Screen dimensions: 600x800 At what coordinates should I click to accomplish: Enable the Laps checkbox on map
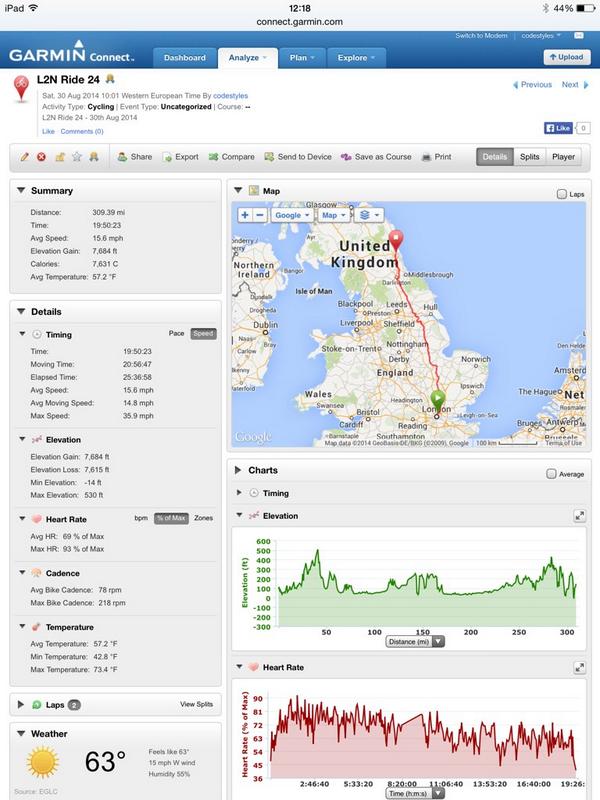[x=562, y=194]
